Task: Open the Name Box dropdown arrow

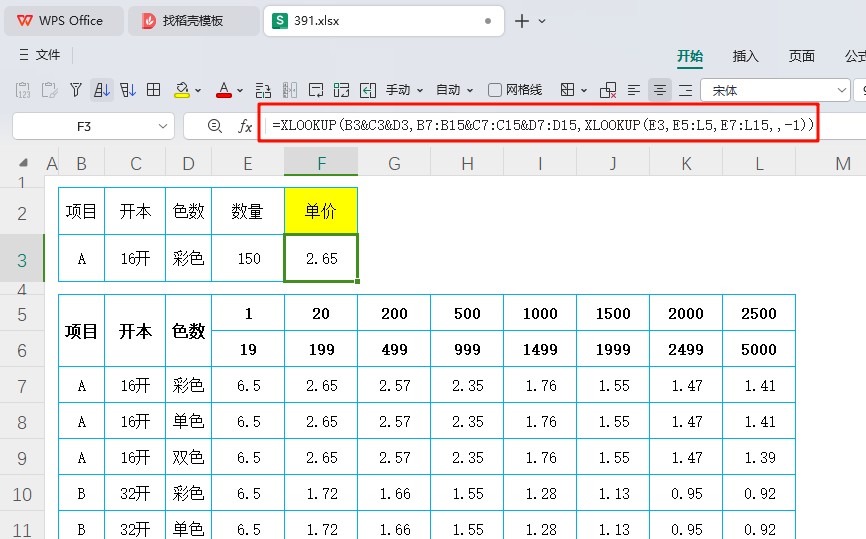Action: coord(163,126)
